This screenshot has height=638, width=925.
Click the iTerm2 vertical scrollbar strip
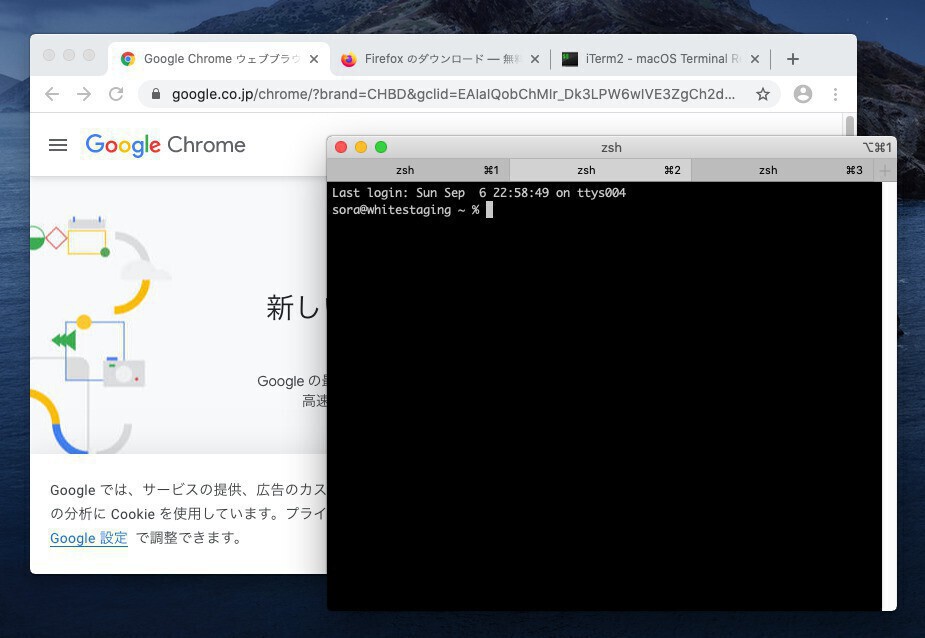(x=889, y=396)
